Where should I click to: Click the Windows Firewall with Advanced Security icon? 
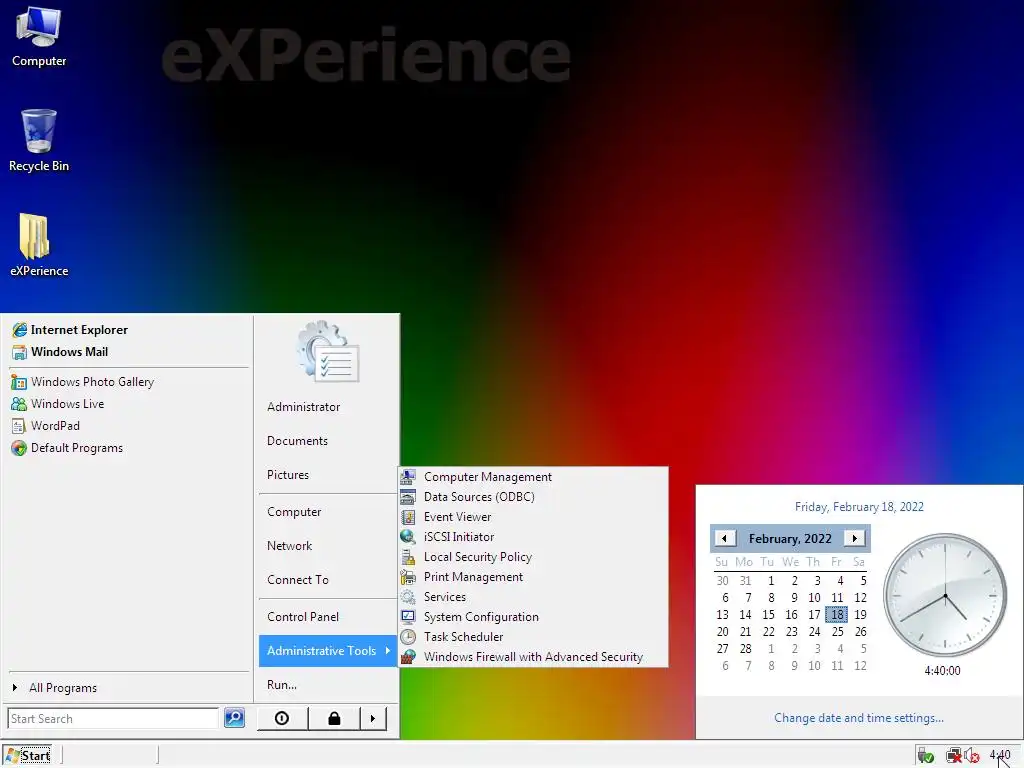click(x=408, y=657)
